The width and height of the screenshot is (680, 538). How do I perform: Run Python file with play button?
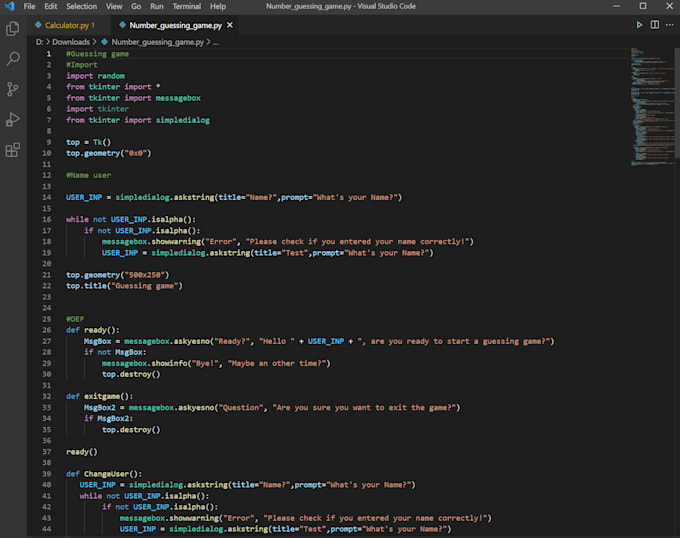click(x=639, y=25)
